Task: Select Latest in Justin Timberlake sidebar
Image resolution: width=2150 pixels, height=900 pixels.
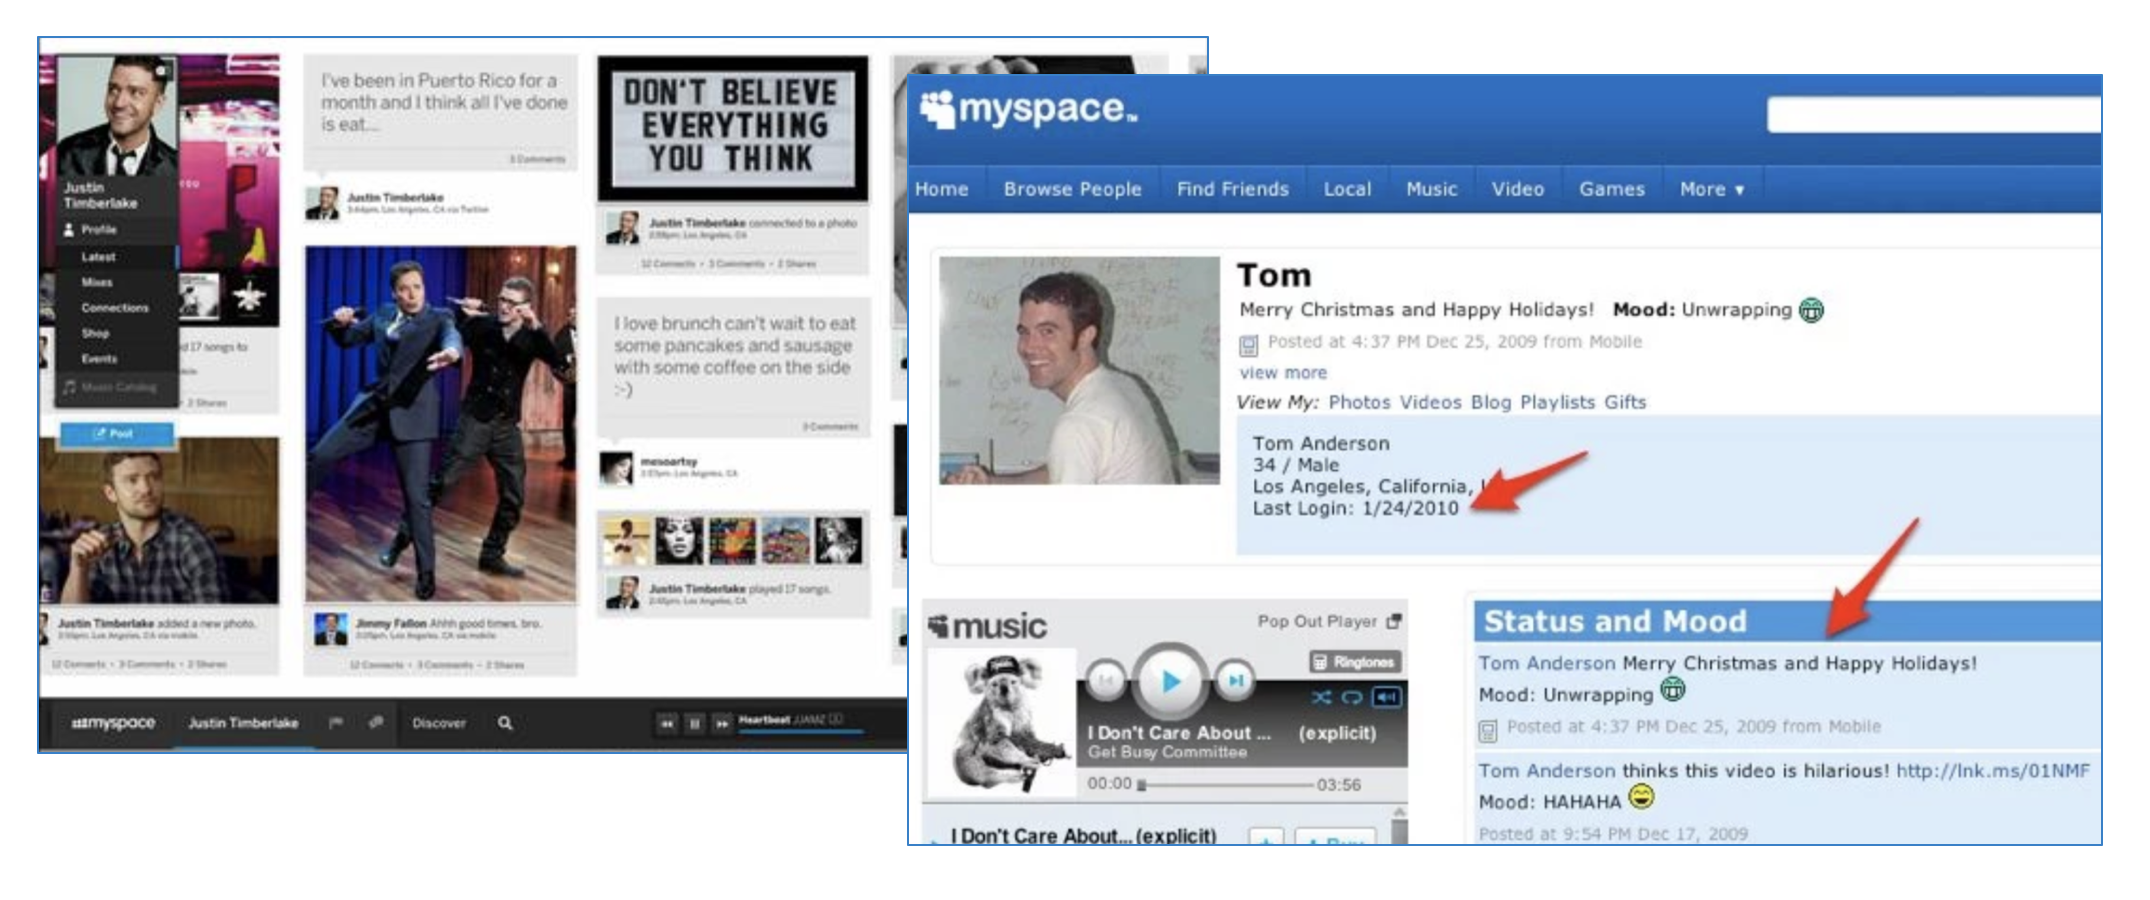Action: (x=98, y=257)
